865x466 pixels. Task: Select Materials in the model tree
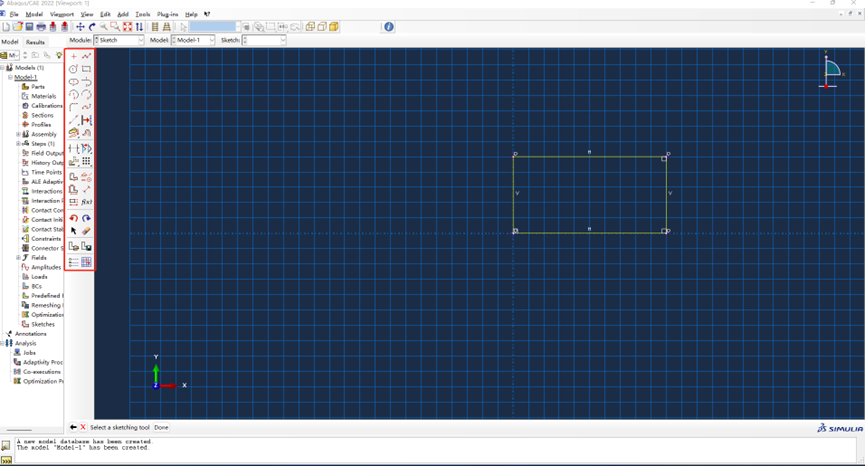tap(44, 96)
